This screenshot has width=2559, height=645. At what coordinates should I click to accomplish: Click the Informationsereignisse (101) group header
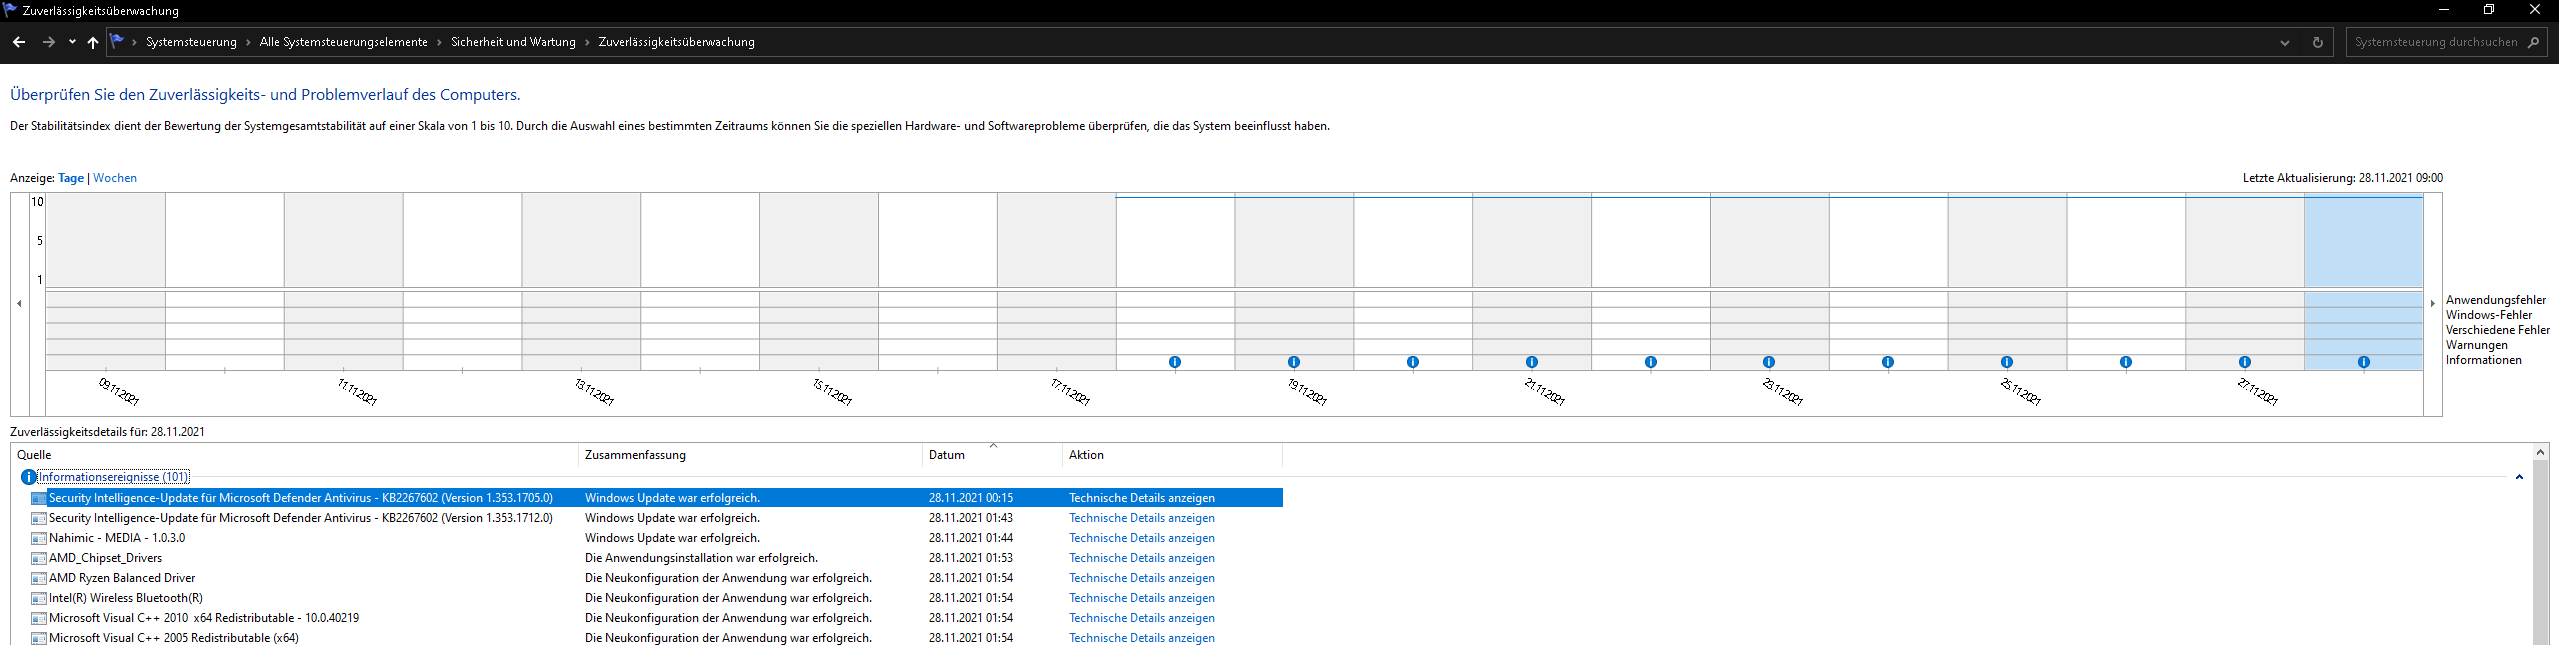(113, 477)
